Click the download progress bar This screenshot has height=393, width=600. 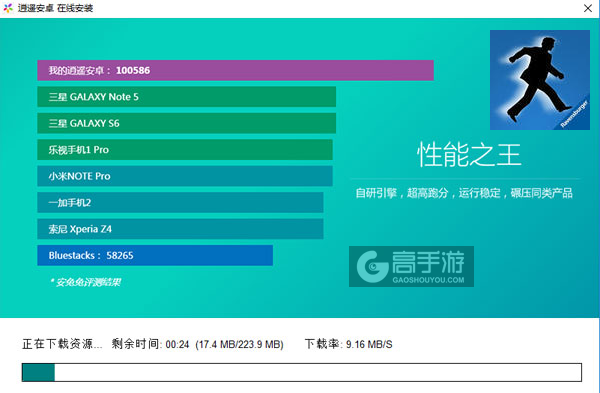(302, 372)
